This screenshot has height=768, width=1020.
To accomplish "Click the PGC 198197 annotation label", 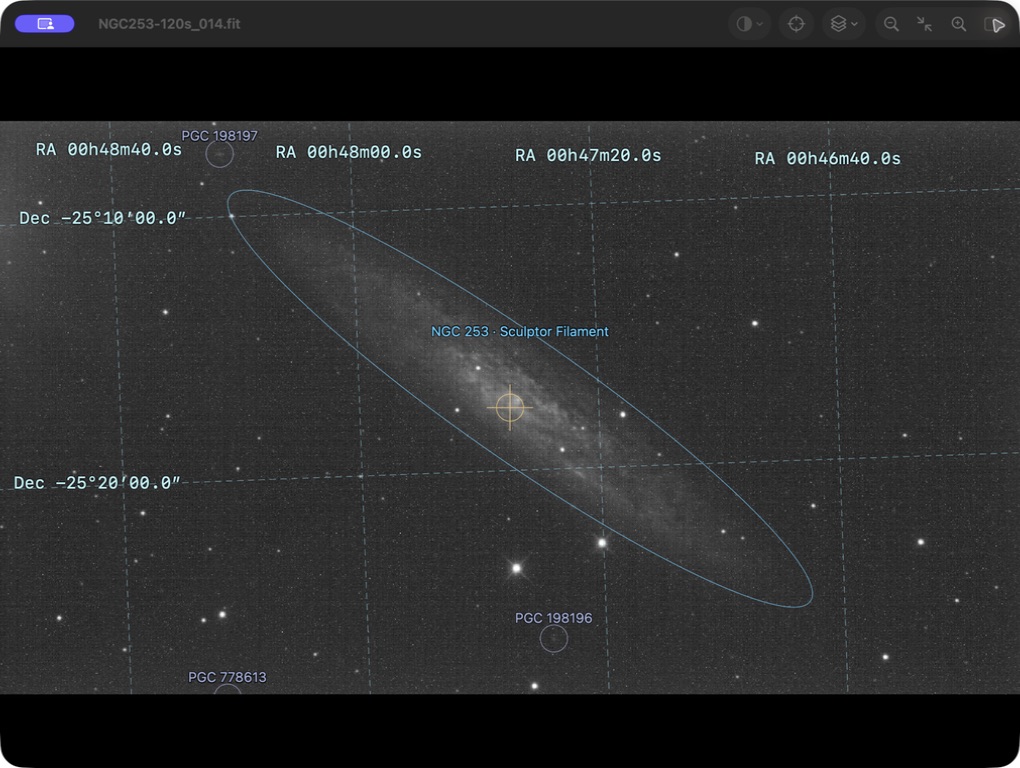I will click(x=219, y=135).
